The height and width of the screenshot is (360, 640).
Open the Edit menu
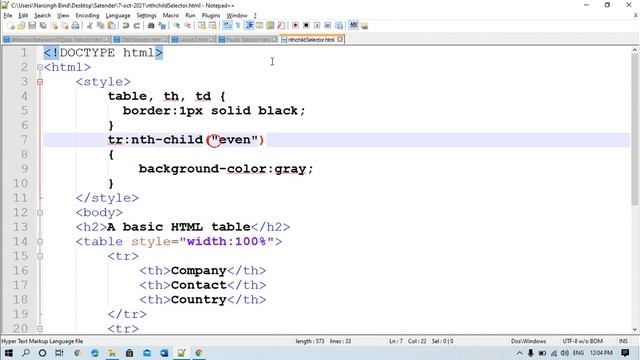23,16
